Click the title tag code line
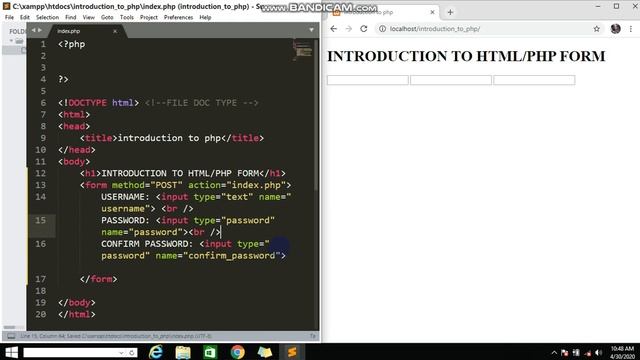 coord(172,138)
